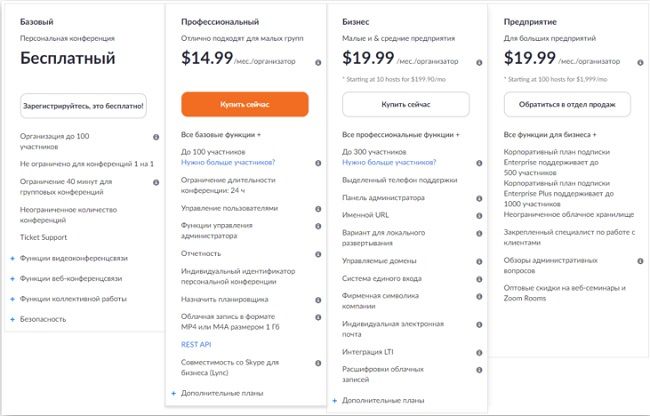
Task: Click Зарегистрируйтесь, это бесплатно! button
Action: coord(83,106)
